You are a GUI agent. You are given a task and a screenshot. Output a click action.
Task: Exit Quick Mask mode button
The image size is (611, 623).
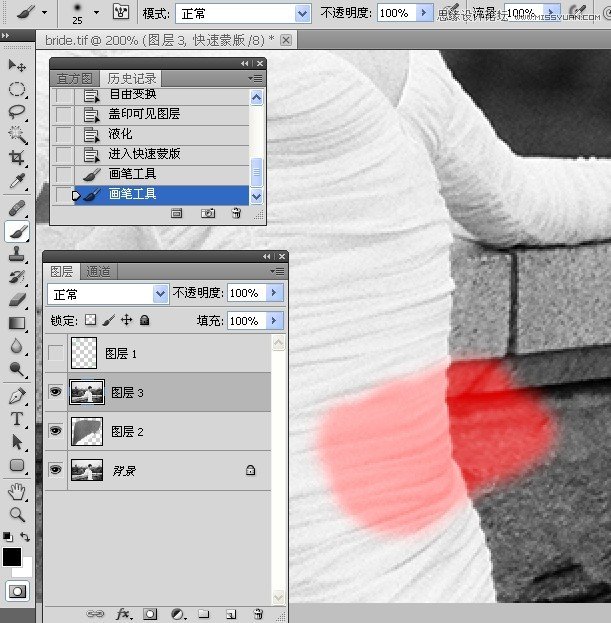coord(17,592)
